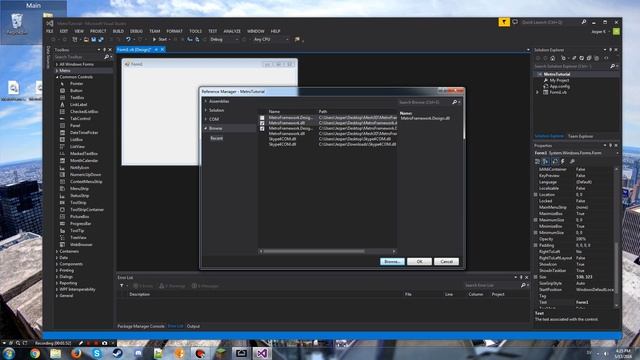Open the BUILD menu
640x360 pixels.
pos(118,31)
